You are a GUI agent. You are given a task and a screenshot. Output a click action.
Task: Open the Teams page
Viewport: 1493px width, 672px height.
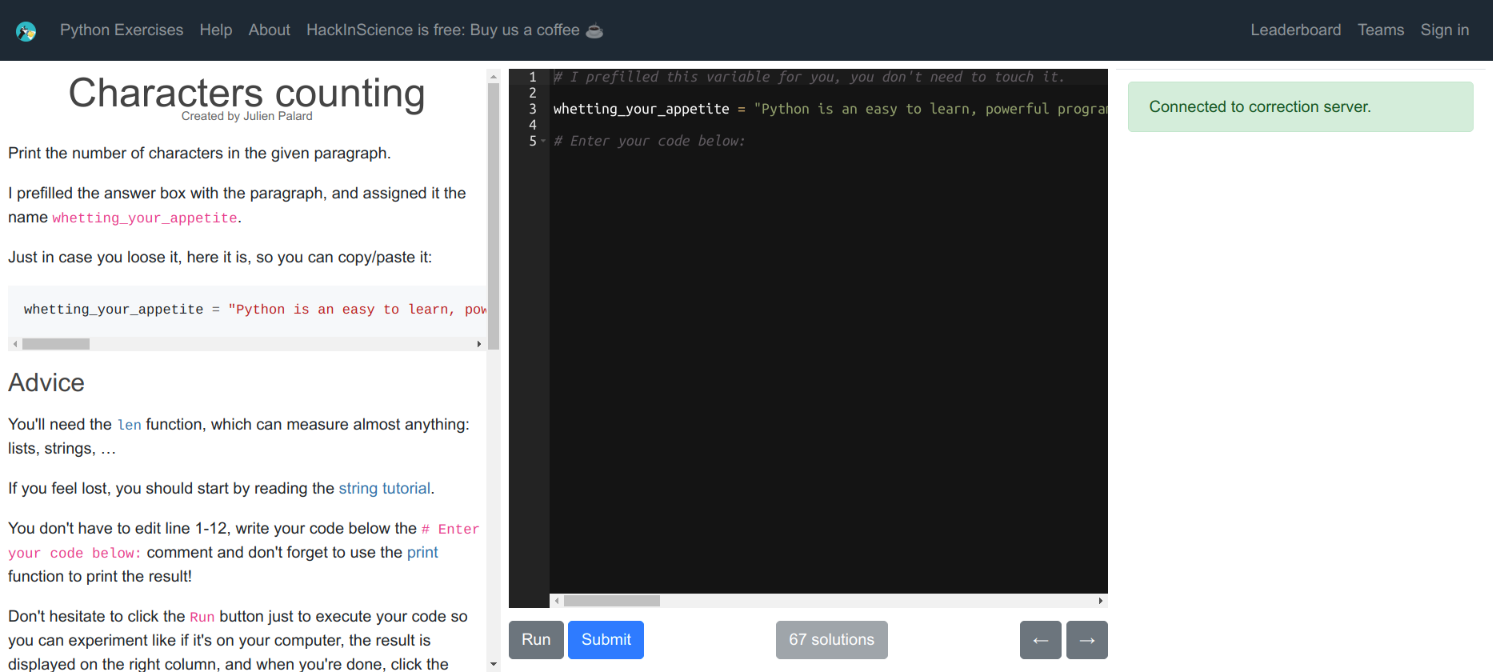1381,30
